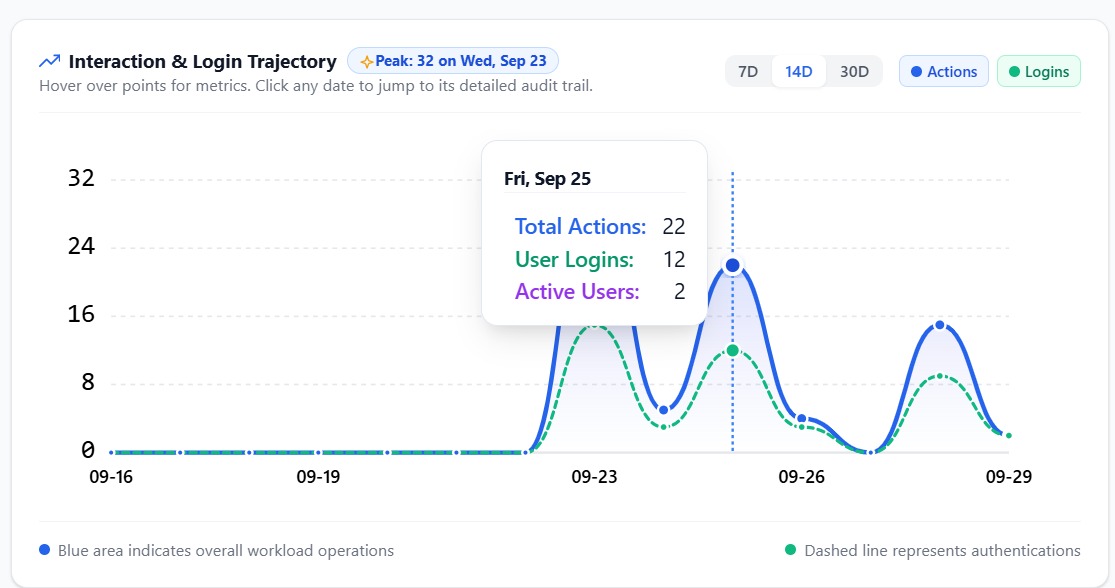Click 'Dashed line represents authentications' legend text
Viewport: 1115px width, 588px height.
point(942,550)
